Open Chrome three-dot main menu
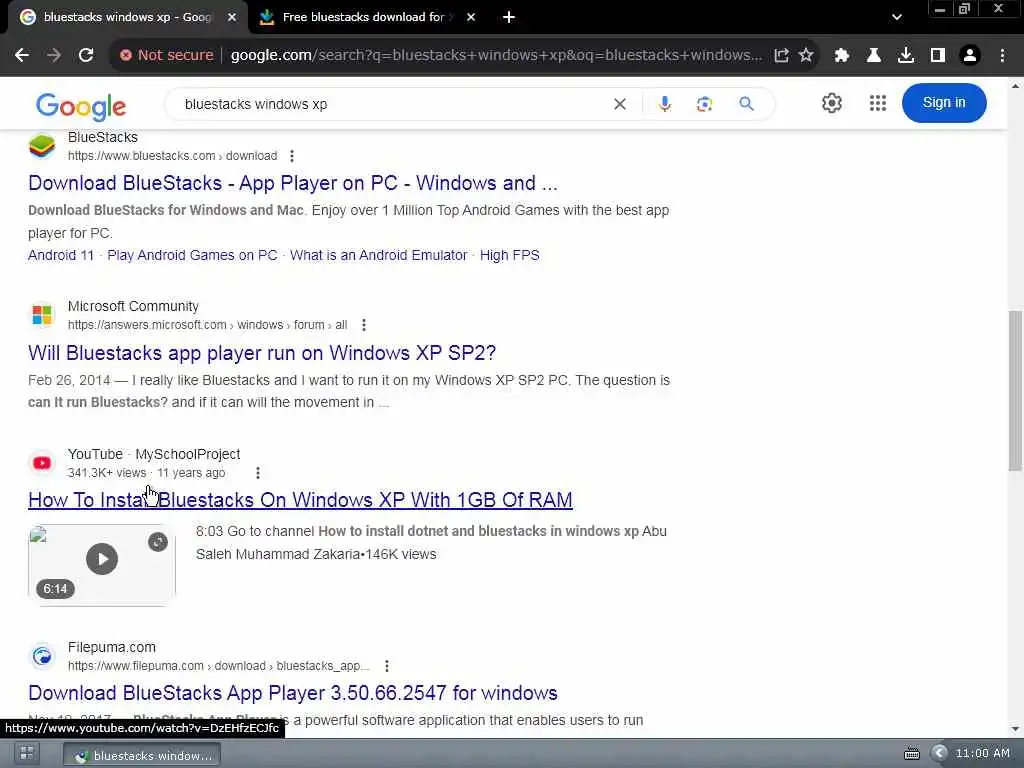This screenshot has width=1024, height=768. 1002,56
